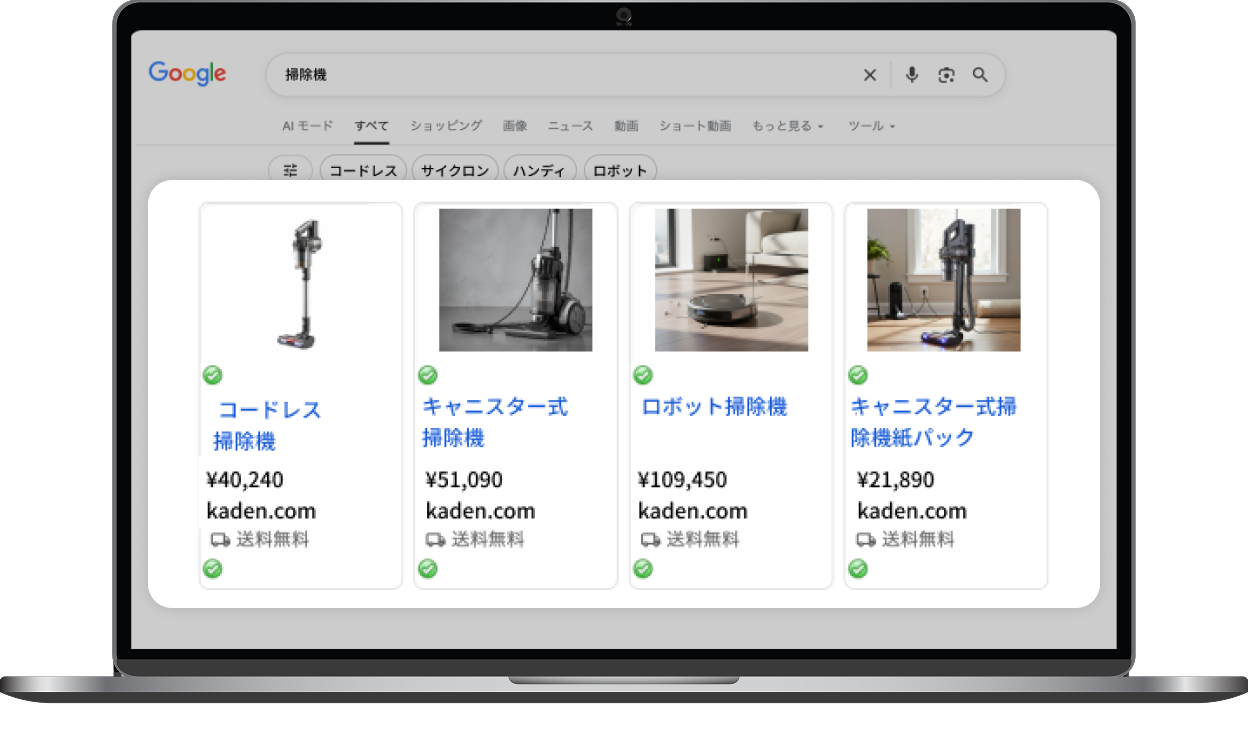This screenshot has height=734, width=1252.
Task: Select the ハンディ filter chip
Action: click(540, 170)
